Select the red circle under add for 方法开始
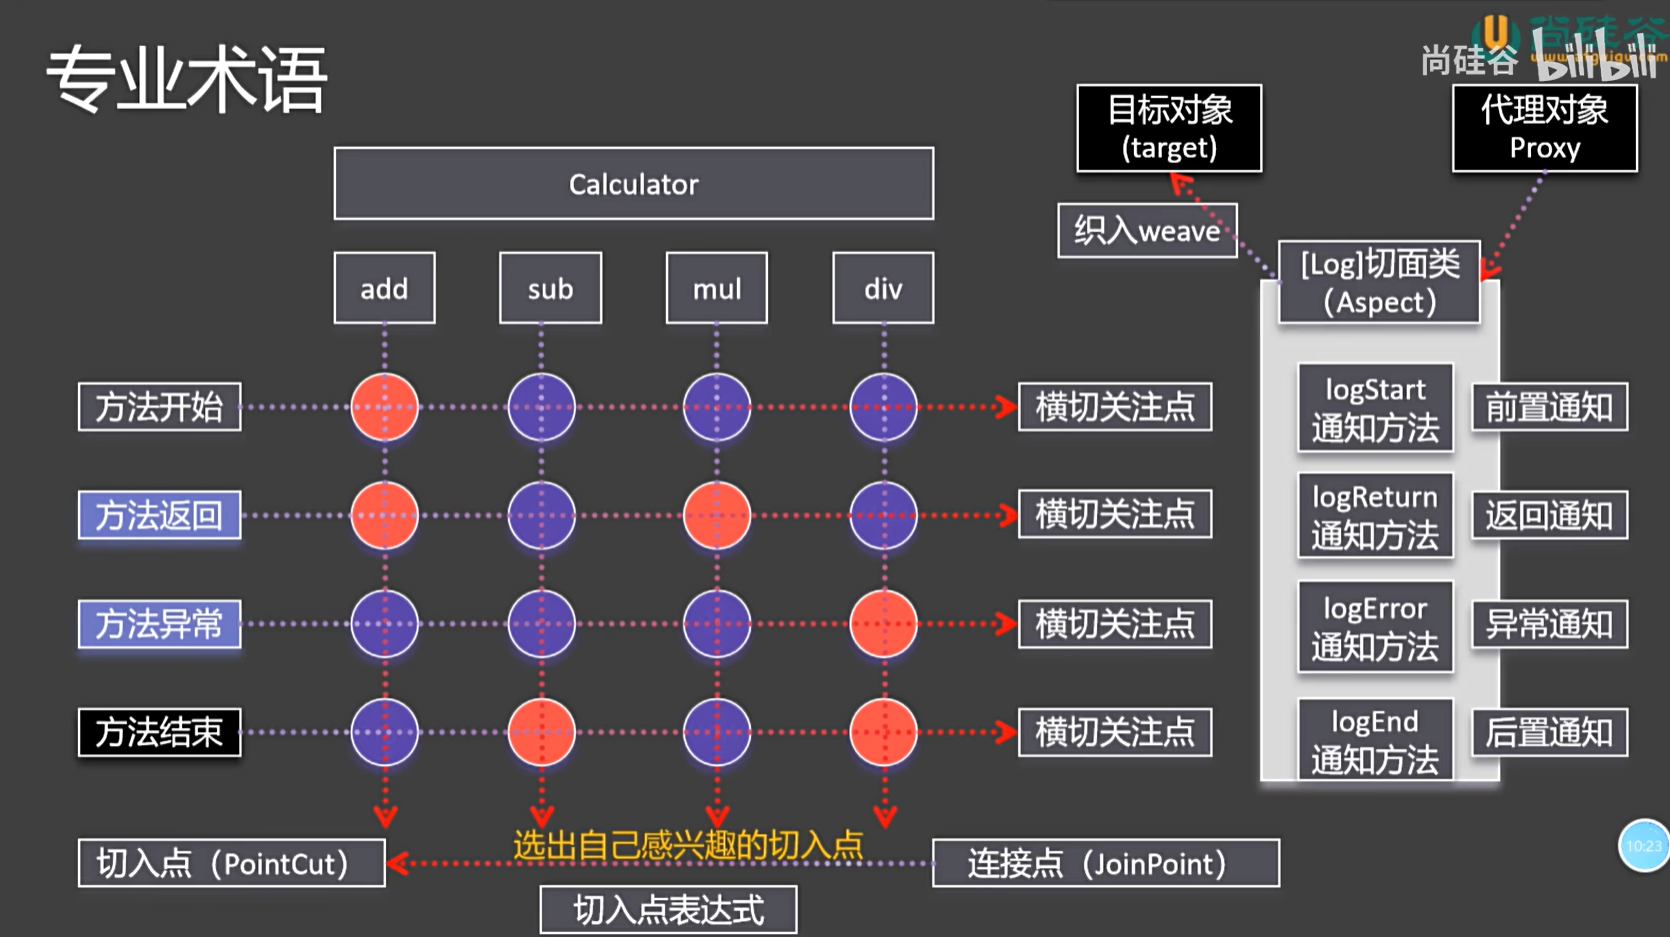 pos(383,406)
